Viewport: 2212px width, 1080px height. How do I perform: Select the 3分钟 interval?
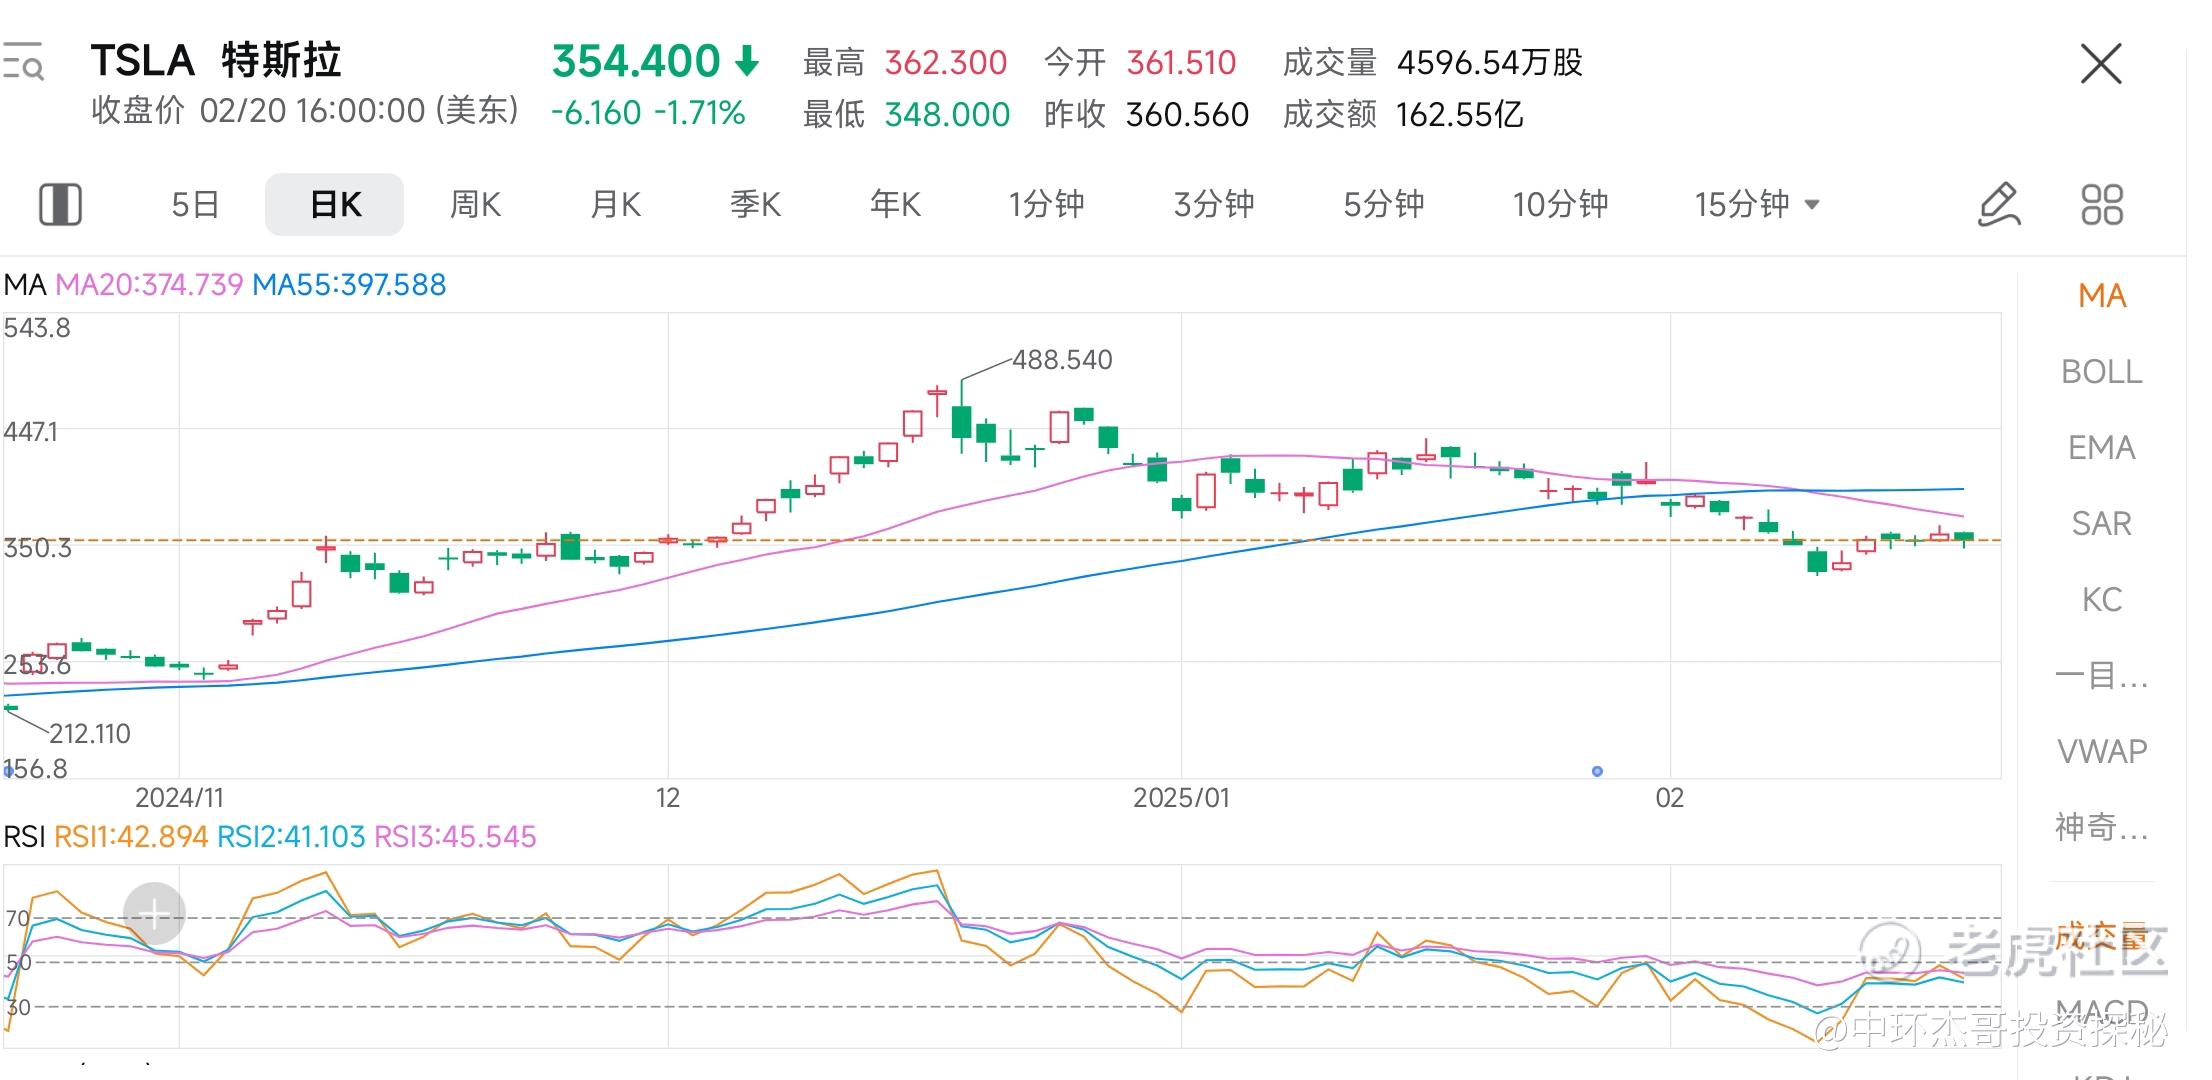pos(1214,205)
